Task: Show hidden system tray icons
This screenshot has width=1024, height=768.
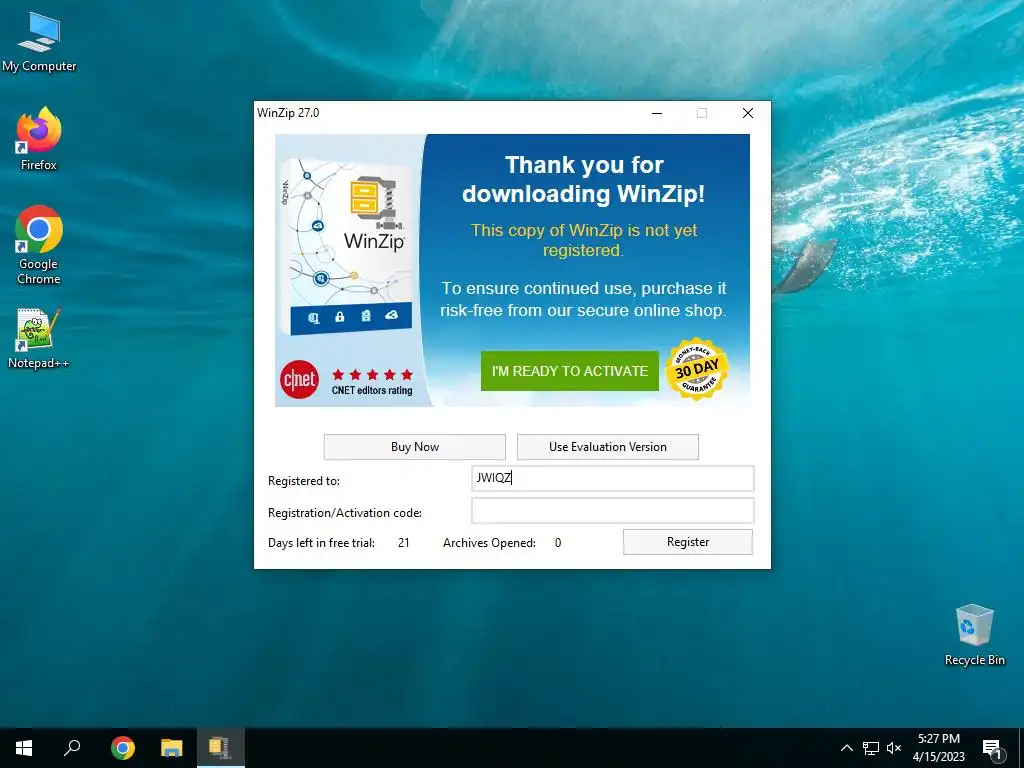Action: pos(846,748)
